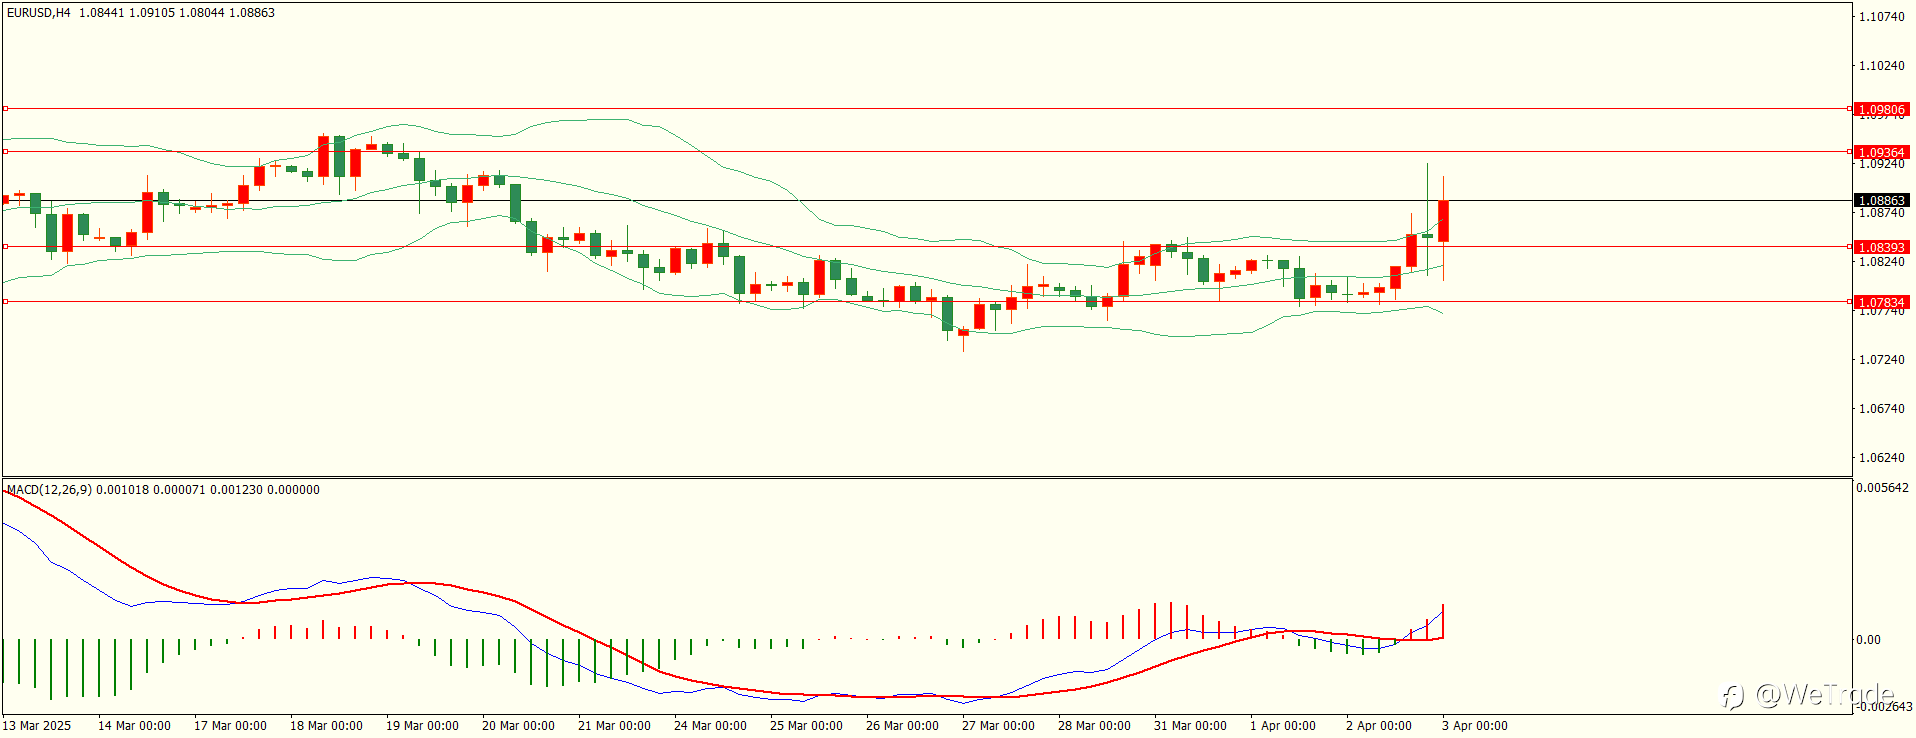Select the 1.09364 resistance price label
1916x738 pixels.
(x=1881, y=152)
